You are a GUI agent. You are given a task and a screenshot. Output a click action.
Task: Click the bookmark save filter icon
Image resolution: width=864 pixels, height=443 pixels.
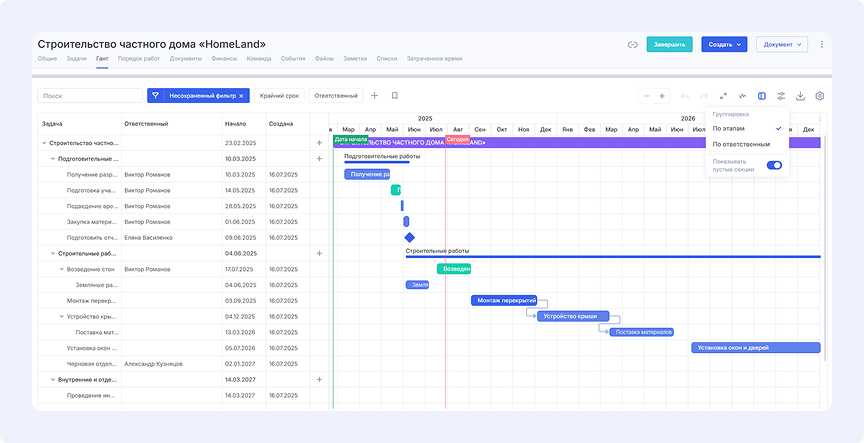395,96
